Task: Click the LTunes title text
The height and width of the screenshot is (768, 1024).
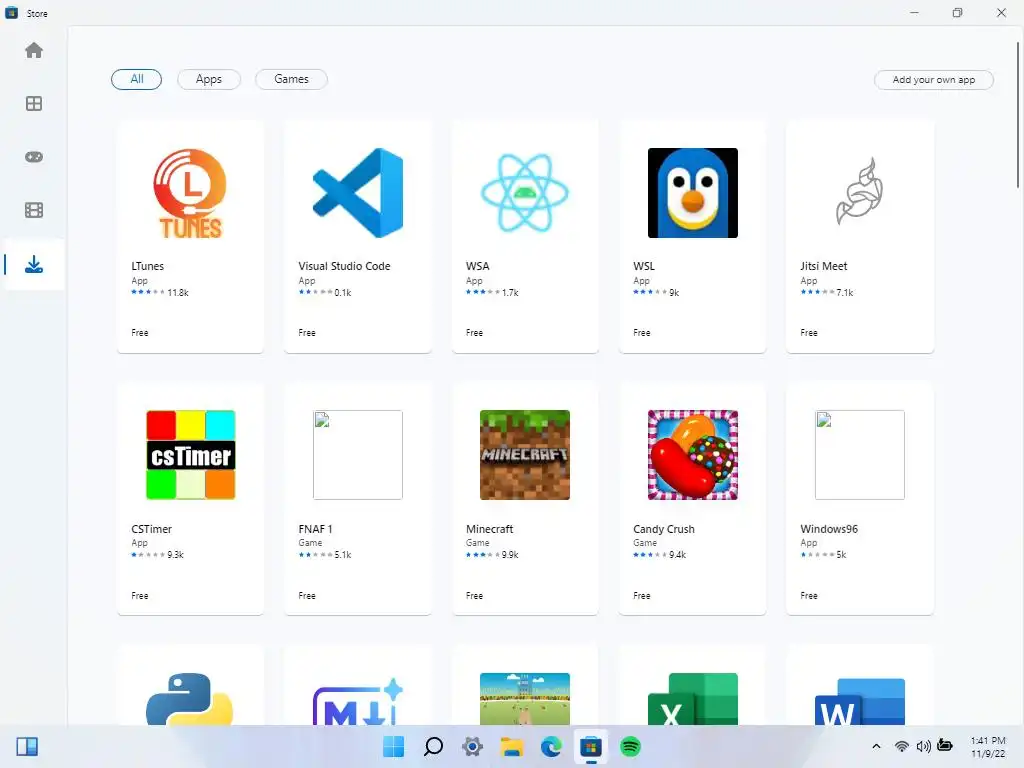Action: (x=148, y=266)
